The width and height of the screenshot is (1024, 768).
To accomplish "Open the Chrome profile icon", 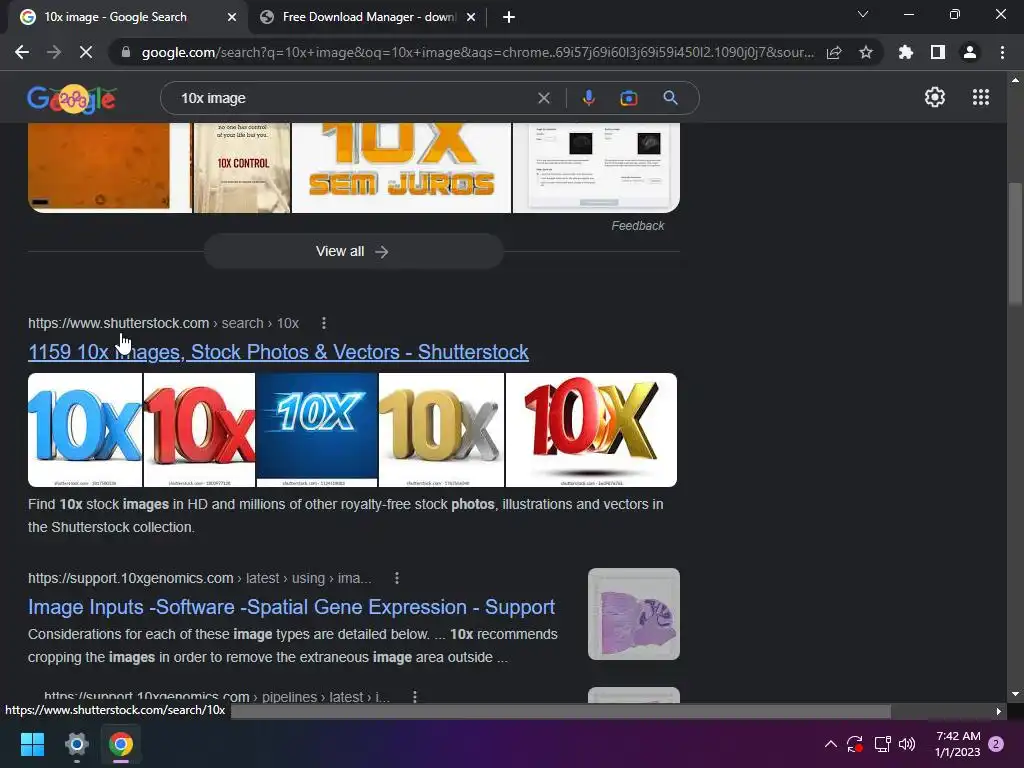I will pos(970,52).
